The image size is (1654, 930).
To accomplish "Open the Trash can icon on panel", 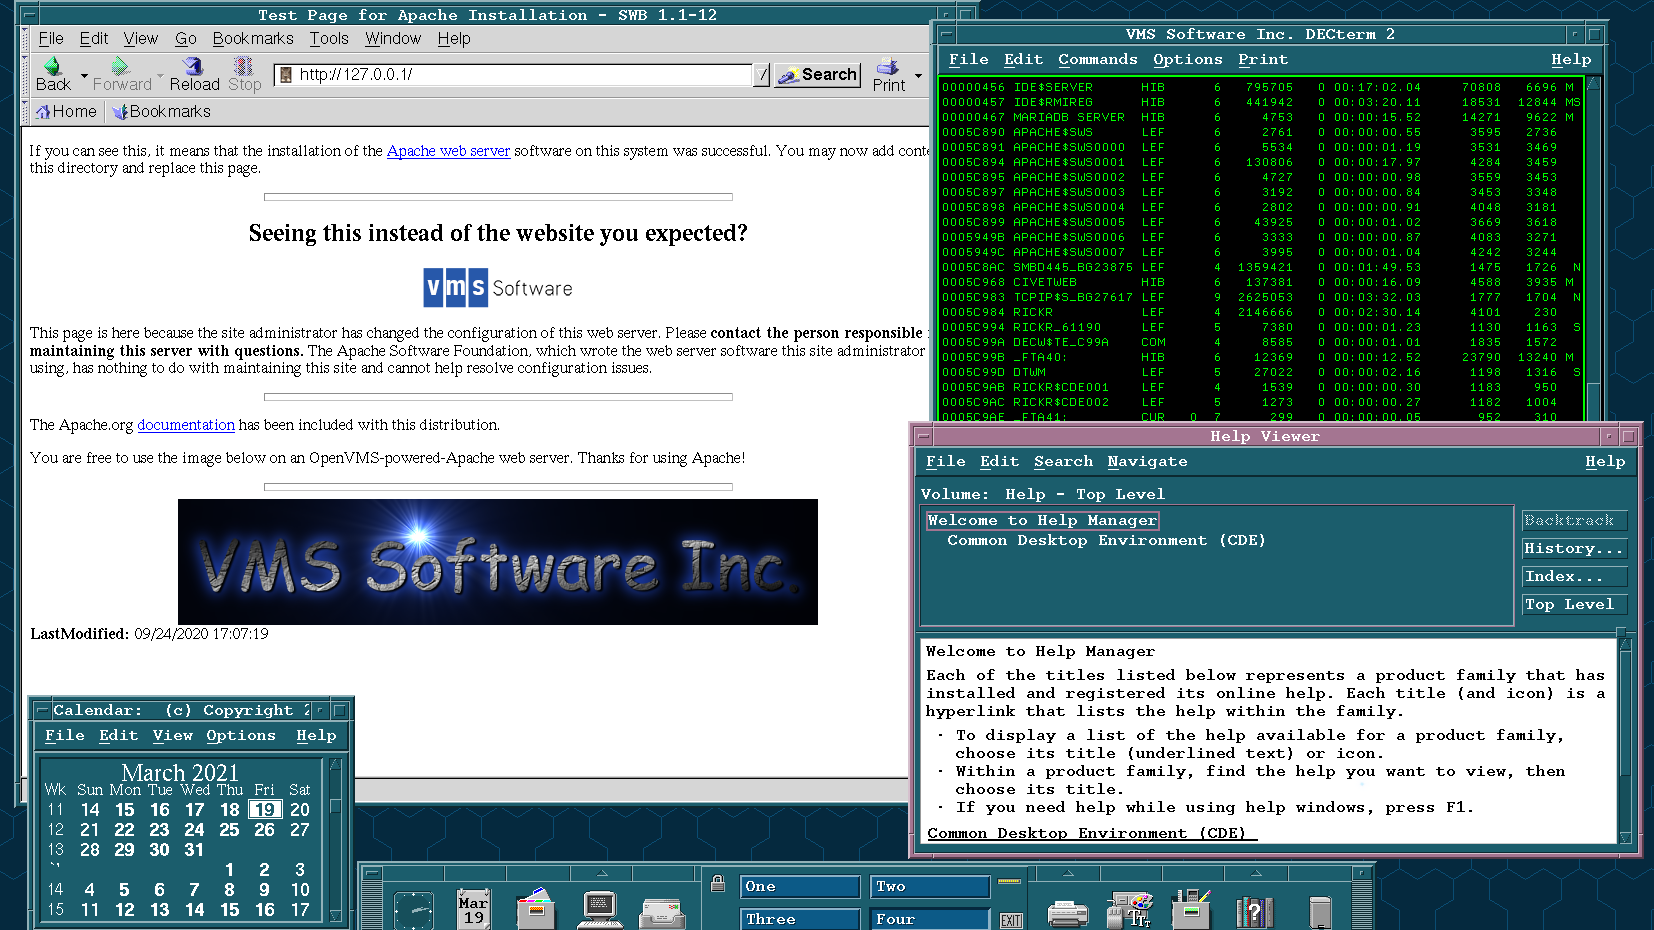I will pyautogui.click(x=1320, y=912).
